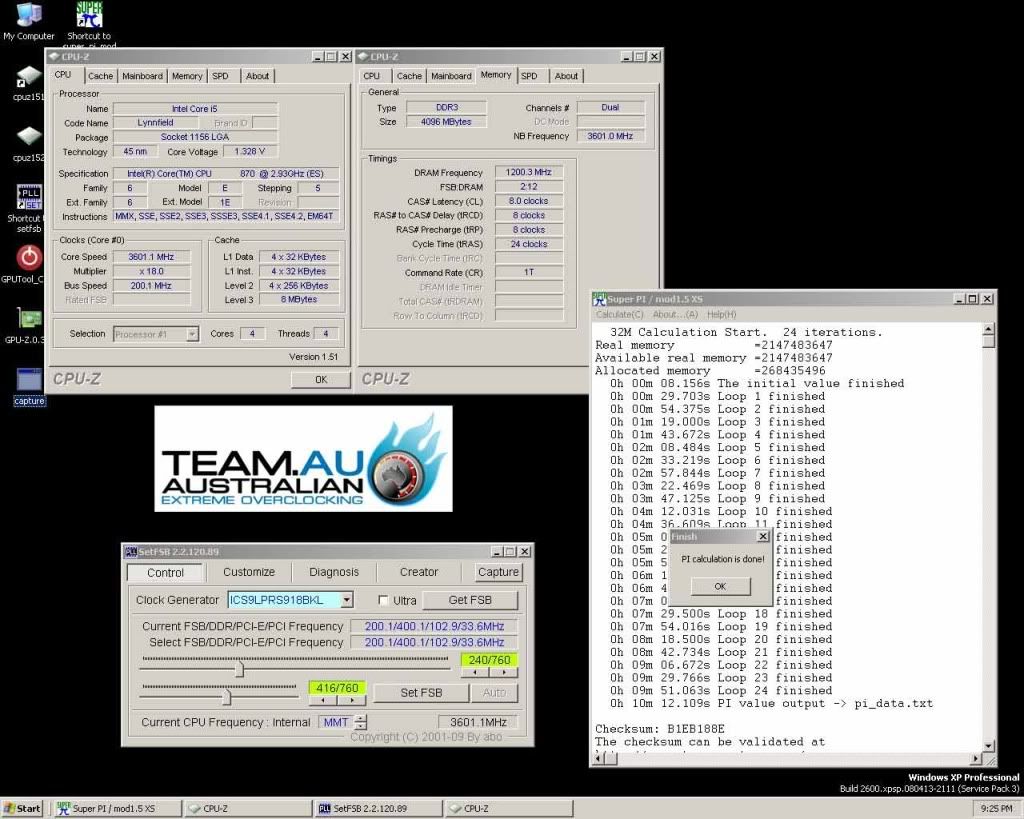Switch to Cache tab in left CPU-Z window
The height and width of the screenshot is (819, 1024).
pos(101,76)
